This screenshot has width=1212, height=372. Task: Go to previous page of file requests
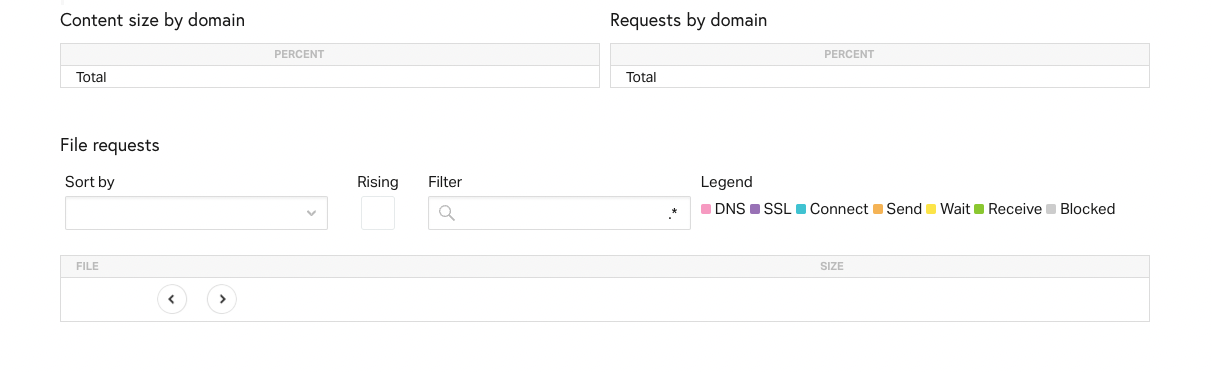(x=172, y=299)
